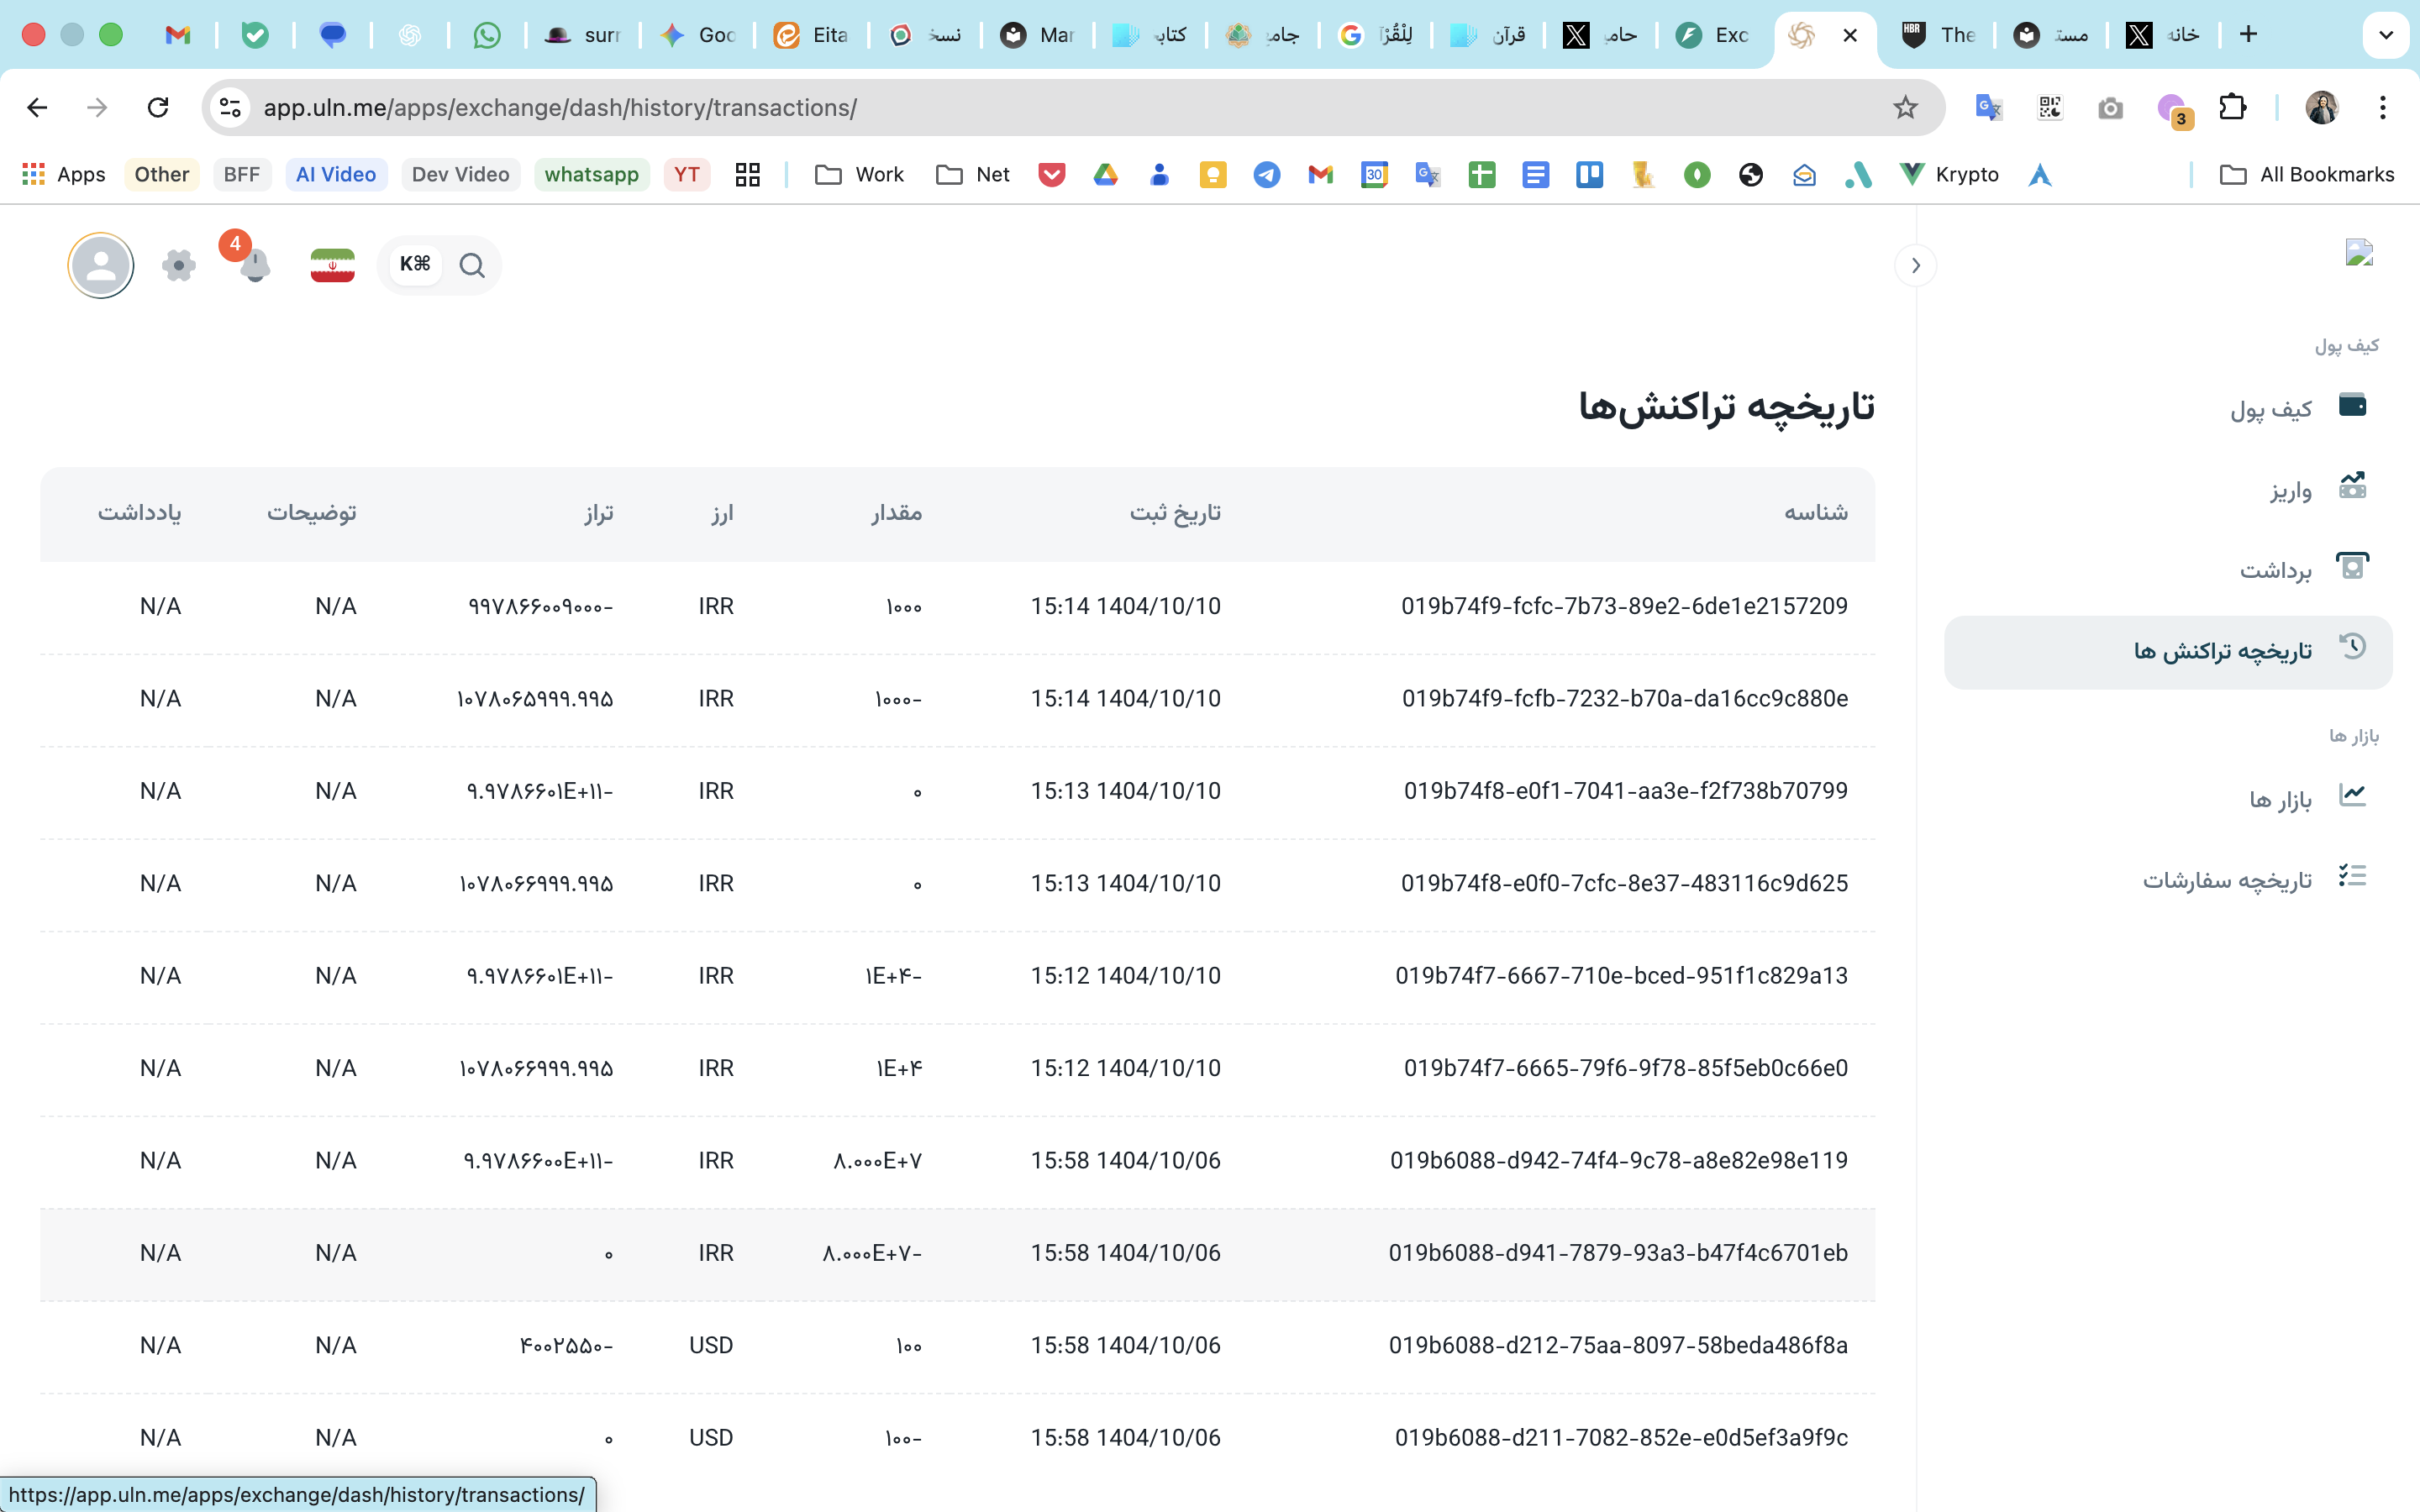Open the Work bookmarks folder
This screenshot has width=2420, height=1512.
tap(860, 175)
